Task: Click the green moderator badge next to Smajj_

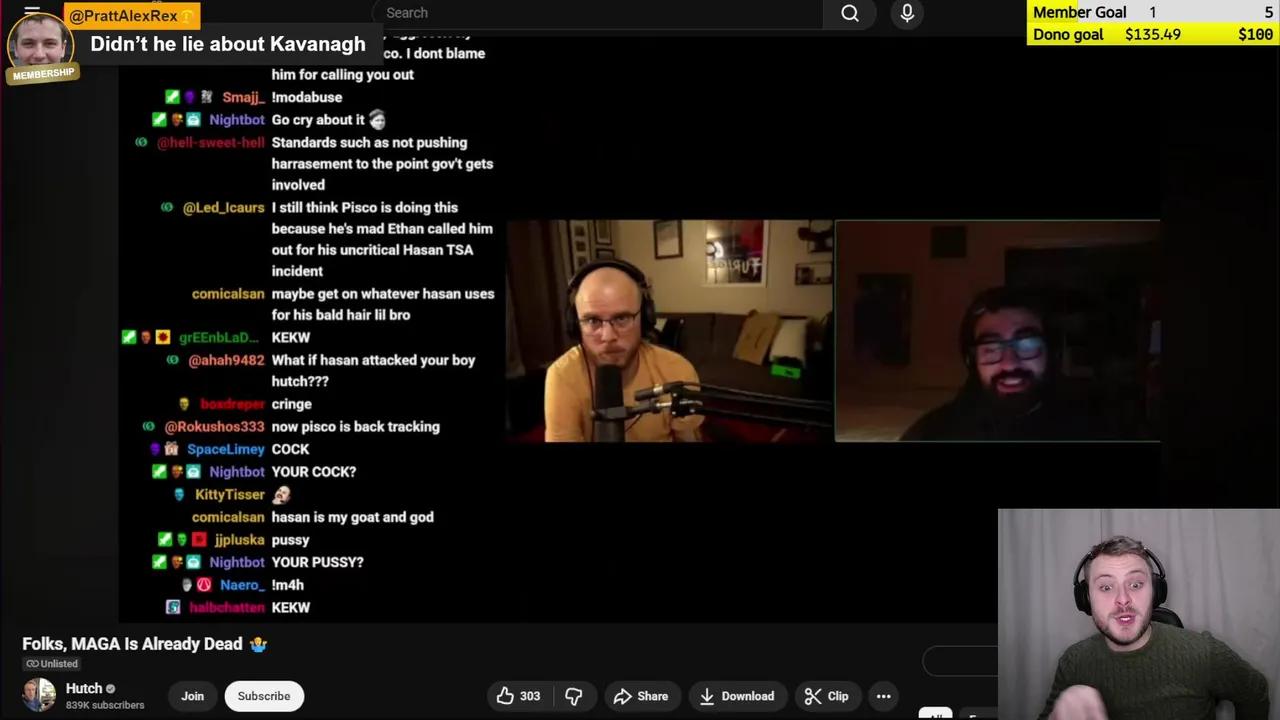Action: [172, 96]
